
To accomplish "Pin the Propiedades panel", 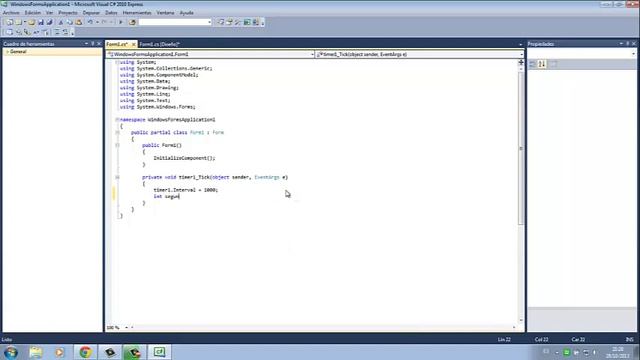I will (x=628, y=44).
